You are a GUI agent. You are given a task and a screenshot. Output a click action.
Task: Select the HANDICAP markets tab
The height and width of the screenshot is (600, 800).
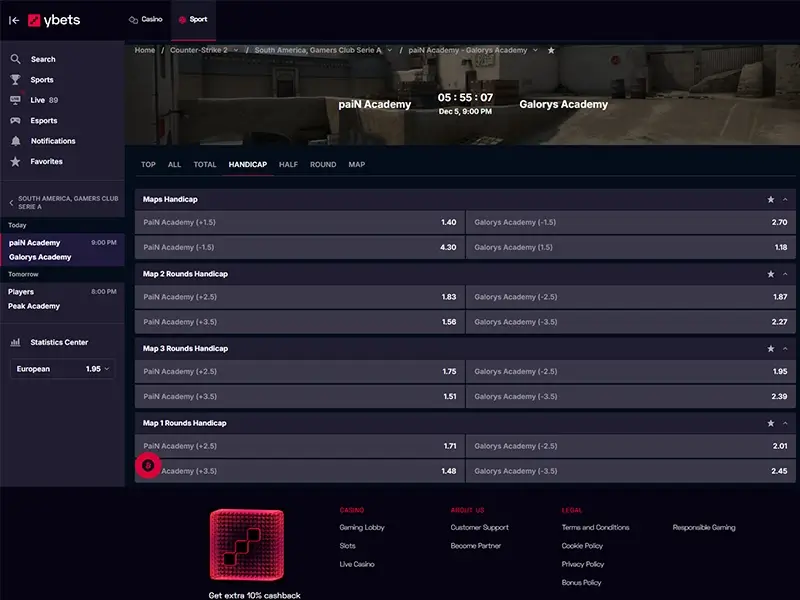pos(247,164)
